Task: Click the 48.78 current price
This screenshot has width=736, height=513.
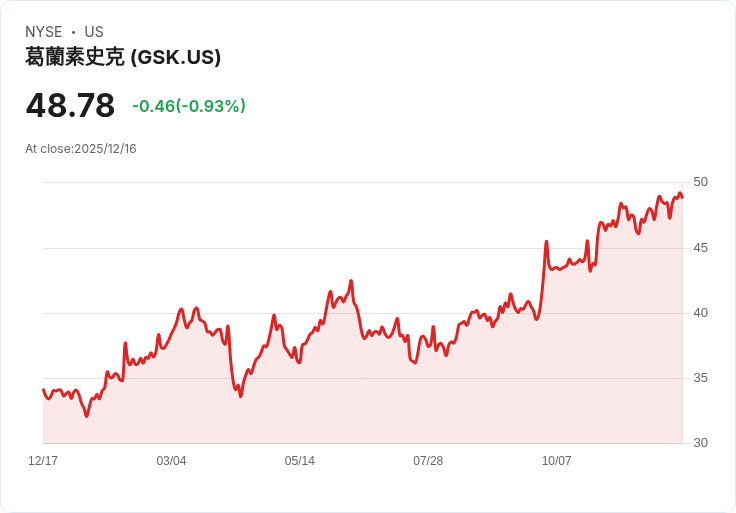Action: tap(70, 106)
